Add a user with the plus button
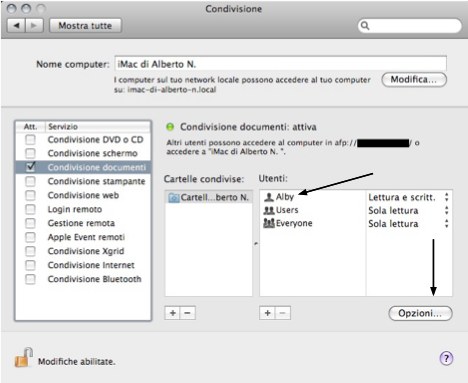468x383 pixels. point(267,313)
